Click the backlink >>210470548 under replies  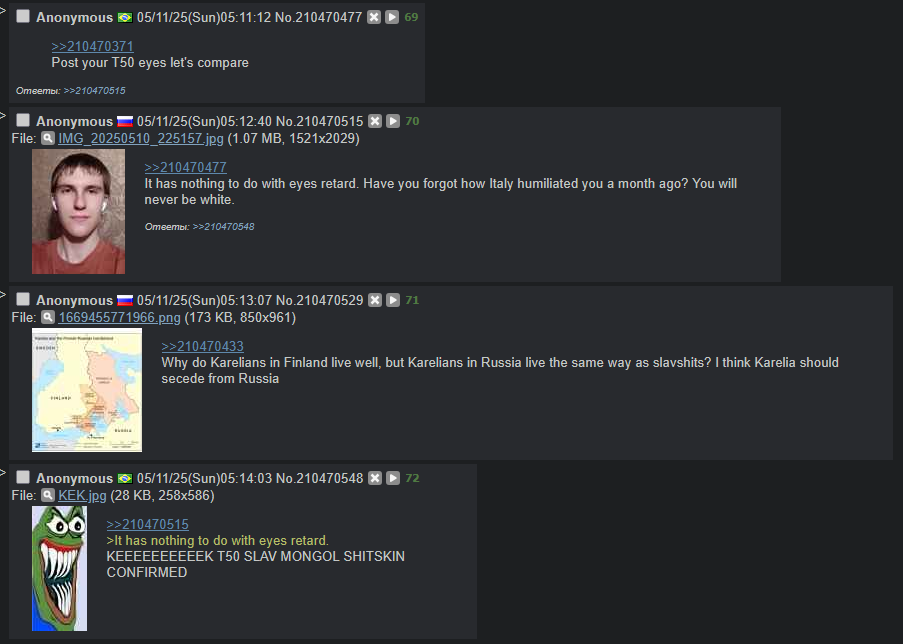pyautogui.click(x=223, y=227)
